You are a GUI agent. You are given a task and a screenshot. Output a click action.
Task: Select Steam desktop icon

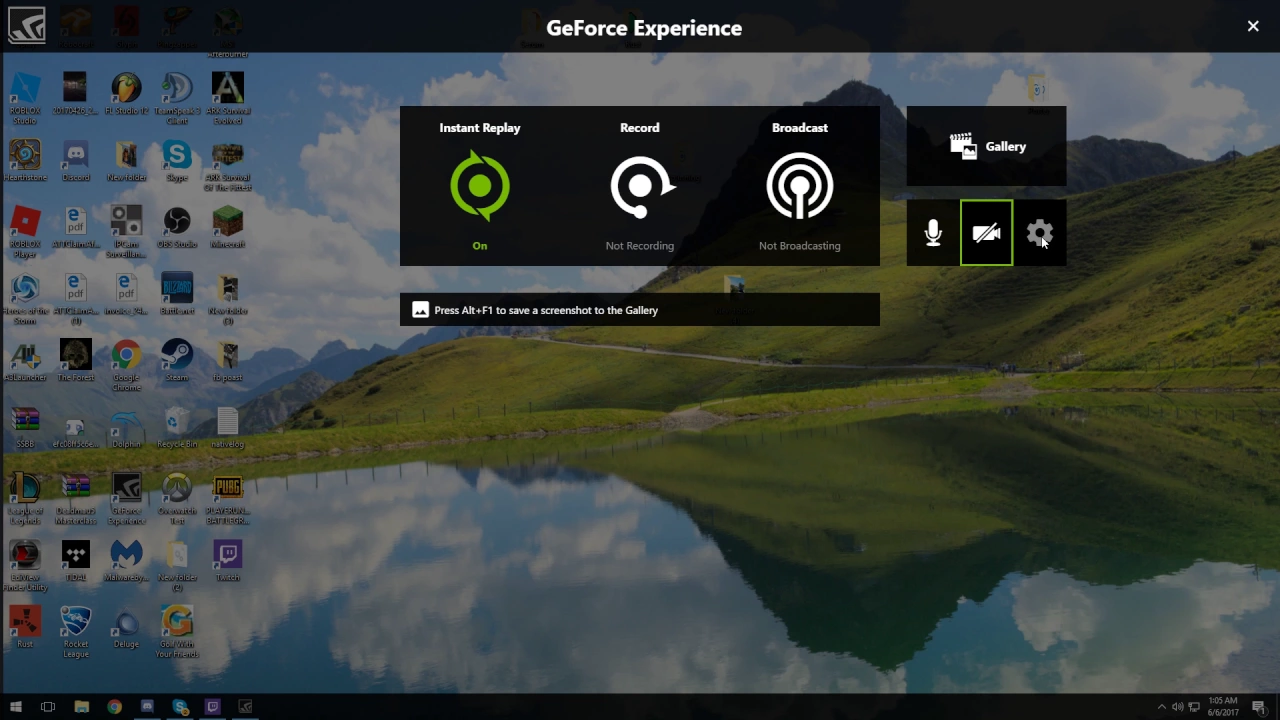pyautogui.click(x=177, y=360)
